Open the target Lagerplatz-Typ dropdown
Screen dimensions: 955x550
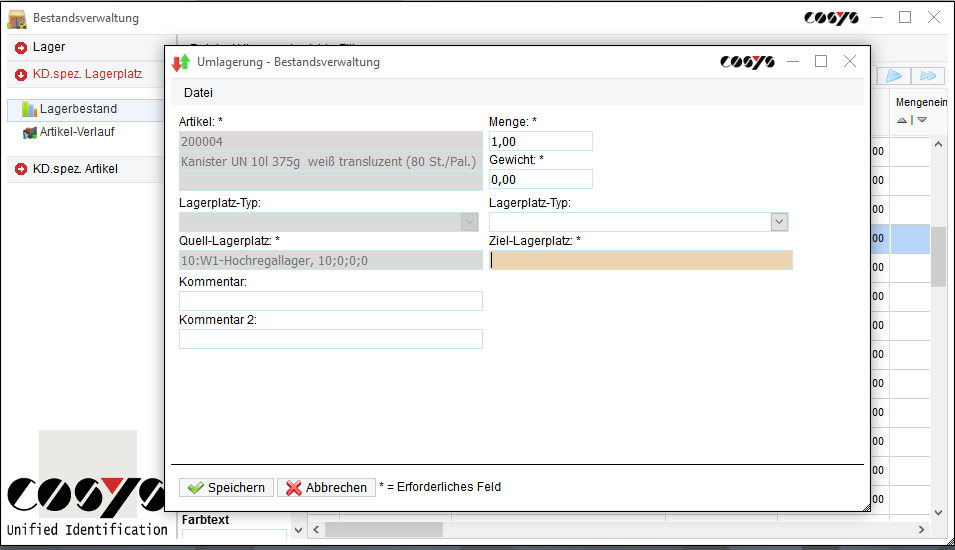click(x=780, y=222)
